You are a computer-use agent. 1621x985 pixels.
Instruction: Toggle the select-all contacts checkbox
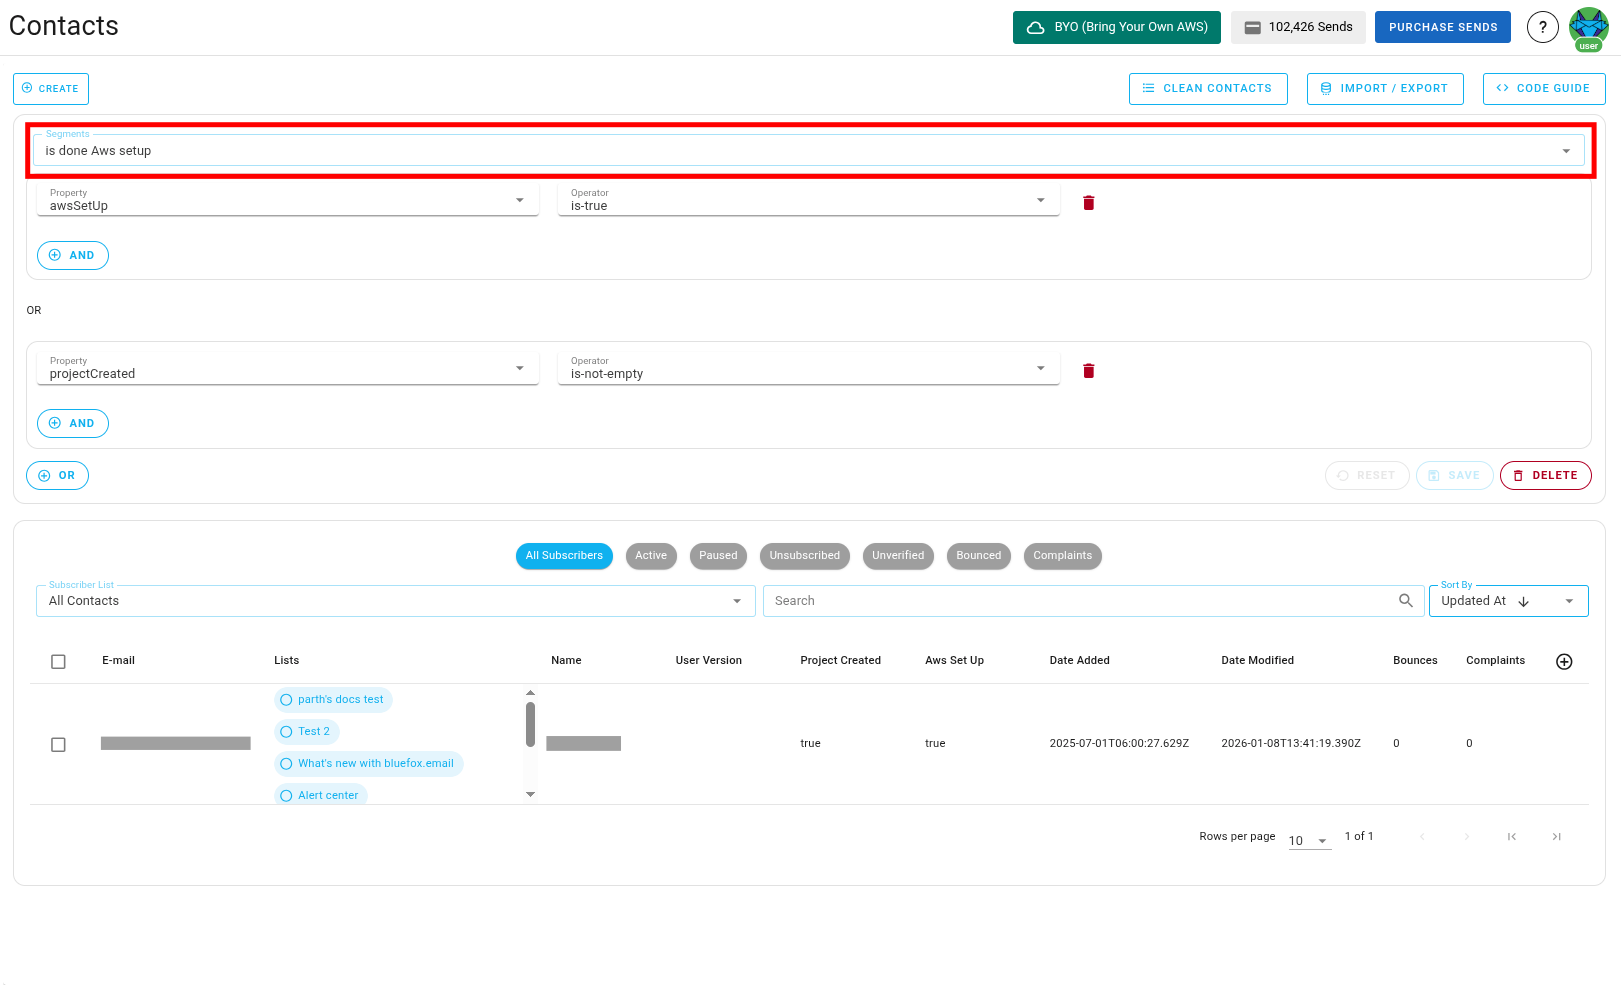pos(58,661)
